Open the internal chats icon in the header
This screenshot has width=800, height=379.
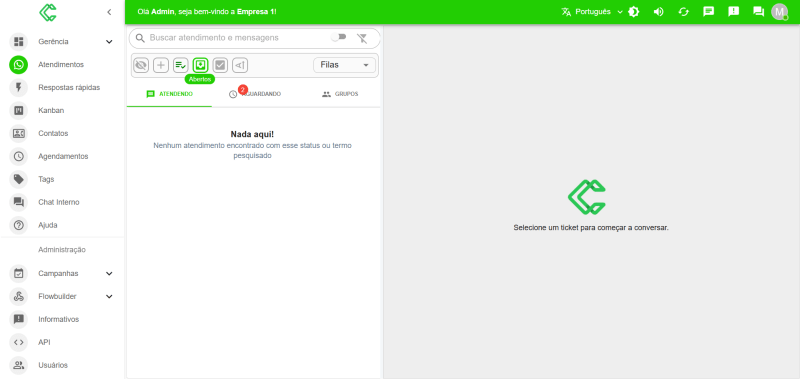click(759, 12)
